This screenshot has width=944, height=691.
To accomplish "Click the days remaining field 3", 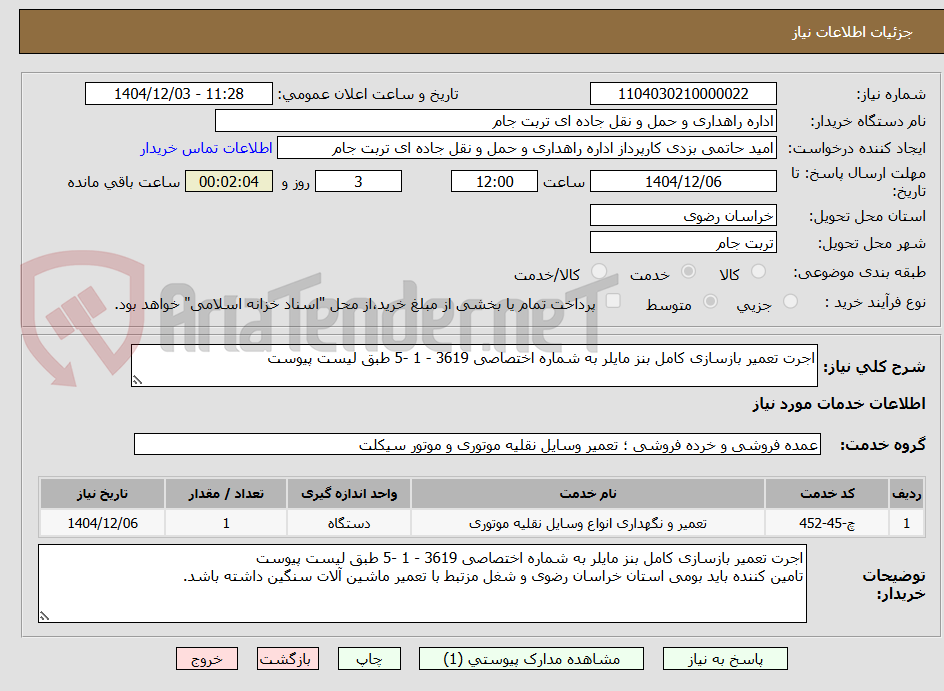I will tap(358, 181).
